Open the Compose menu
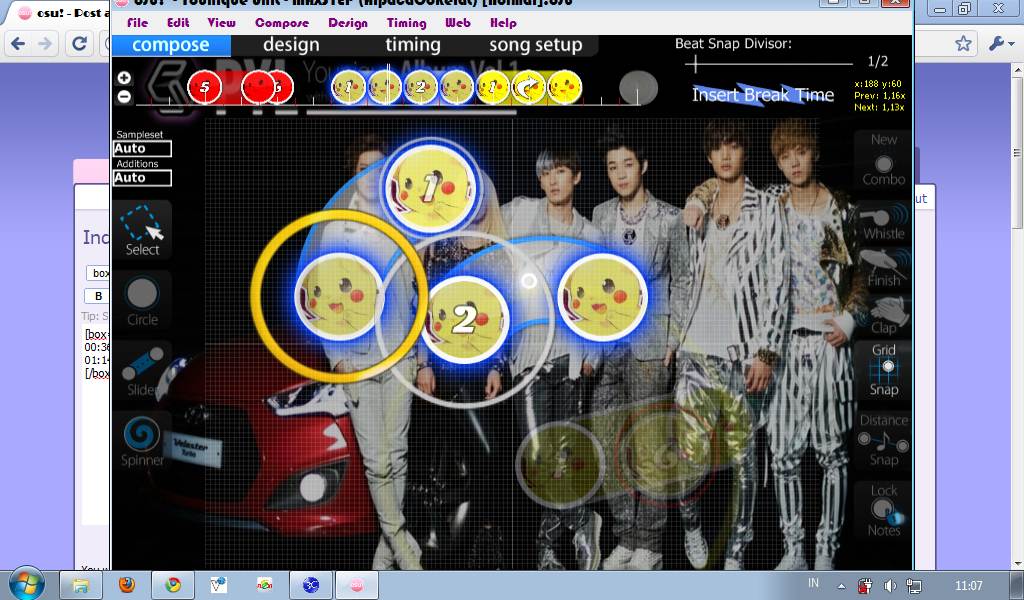This screenshot has width=1024, height=600. pyautogui.click(x=282, y=23)
